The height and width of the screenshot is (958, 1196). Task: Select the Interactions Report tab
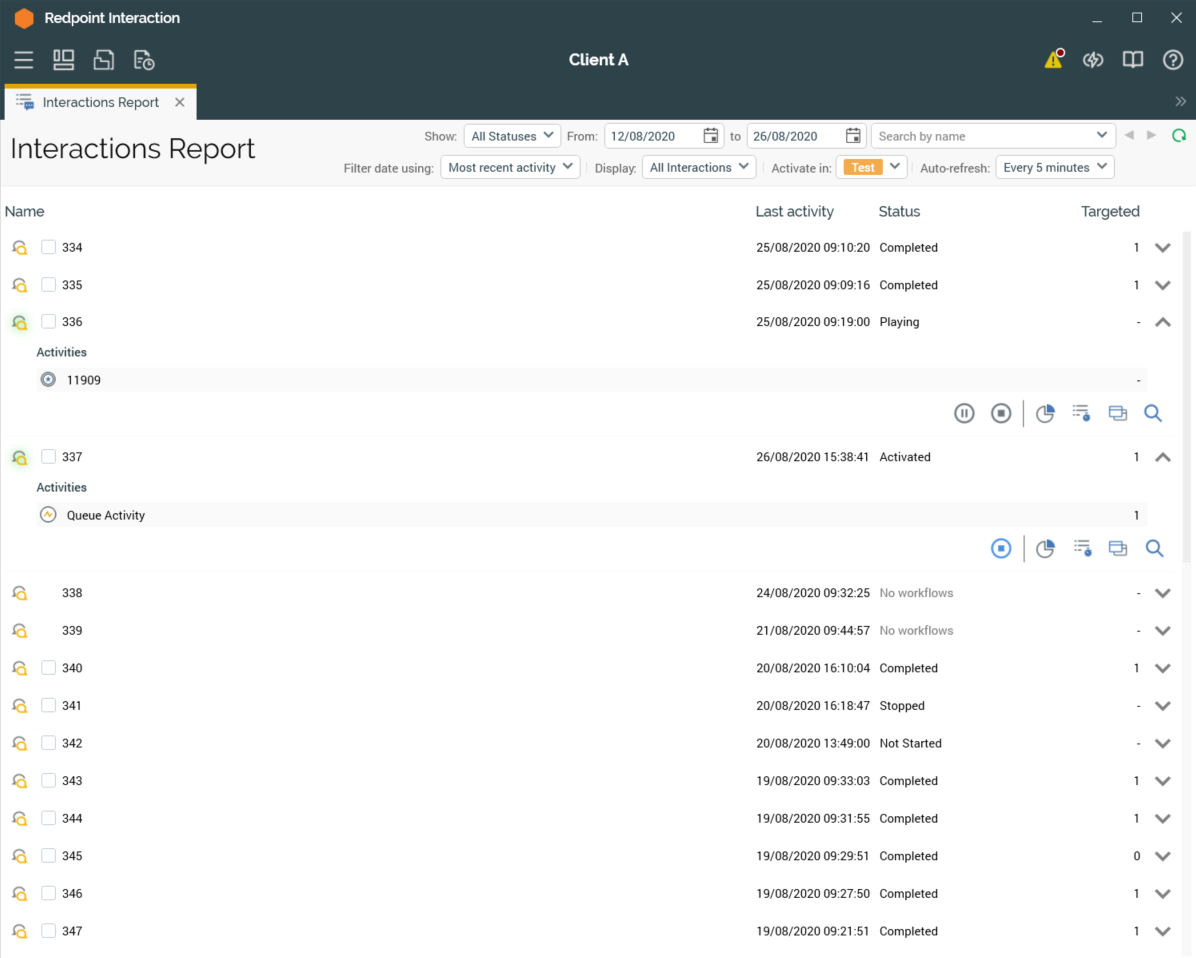(x=100, y=103)
